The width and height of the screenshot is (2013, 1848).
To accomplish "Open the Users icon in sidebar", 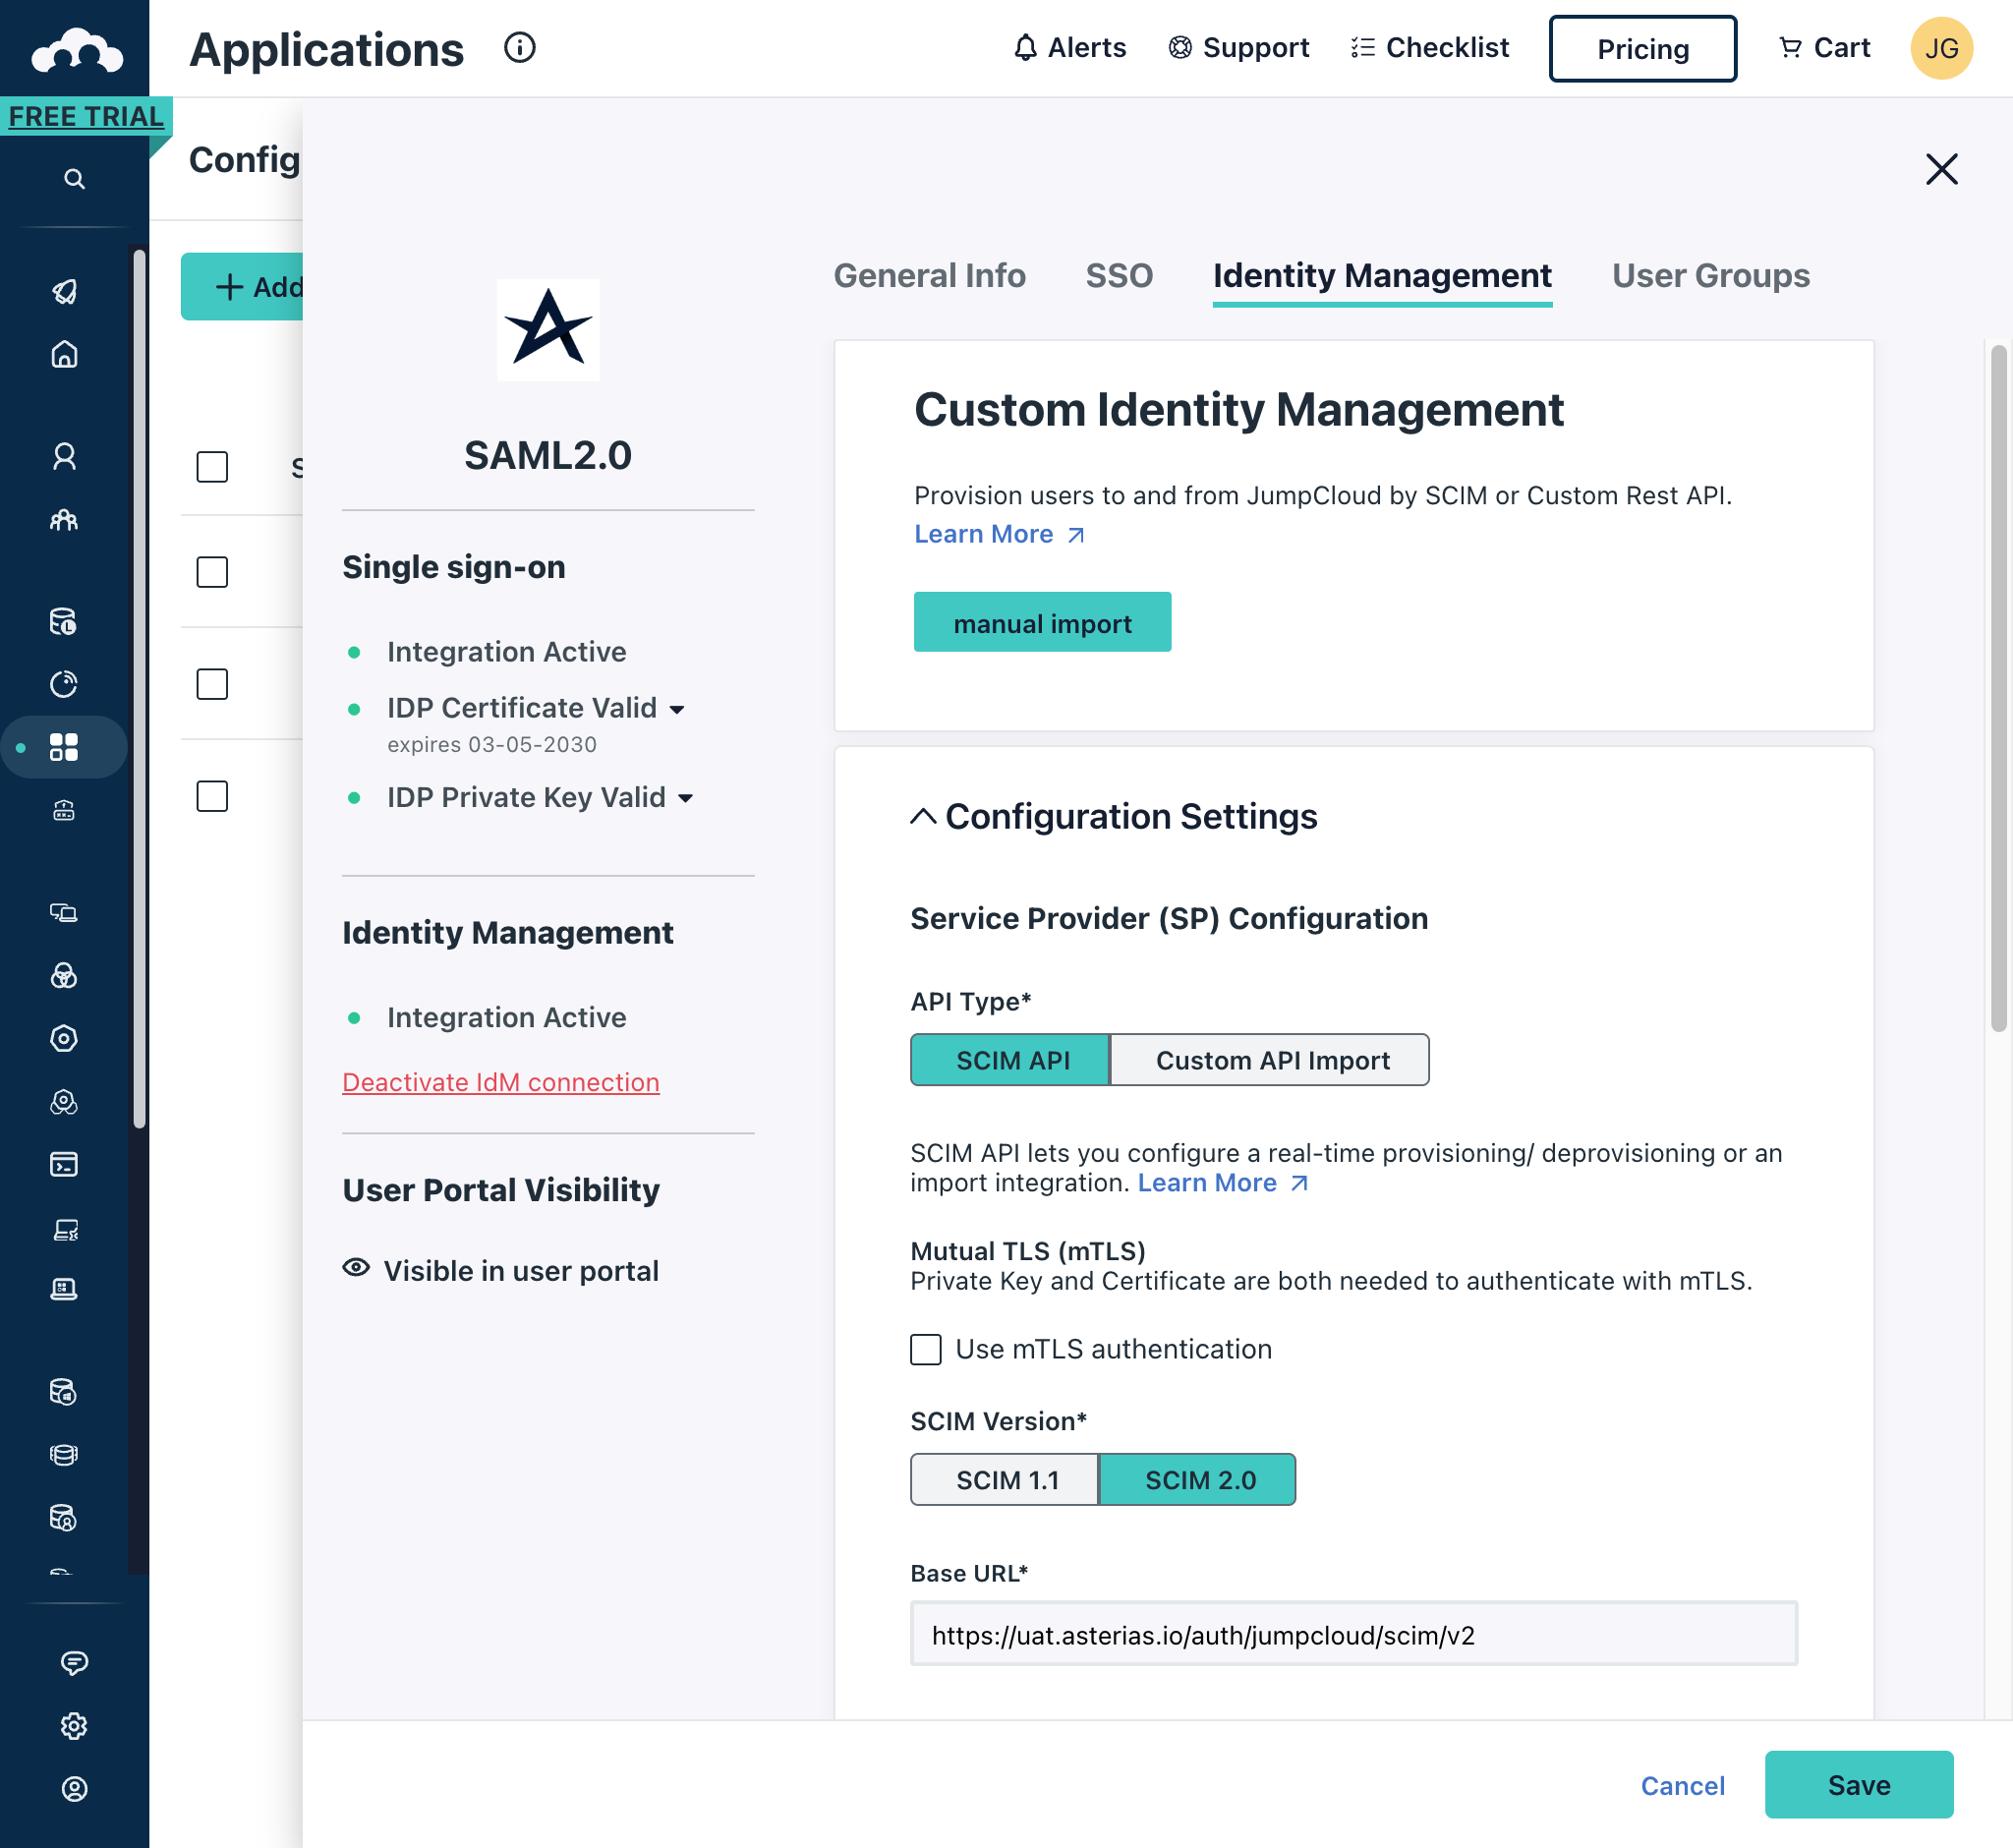I will [64, 457].
